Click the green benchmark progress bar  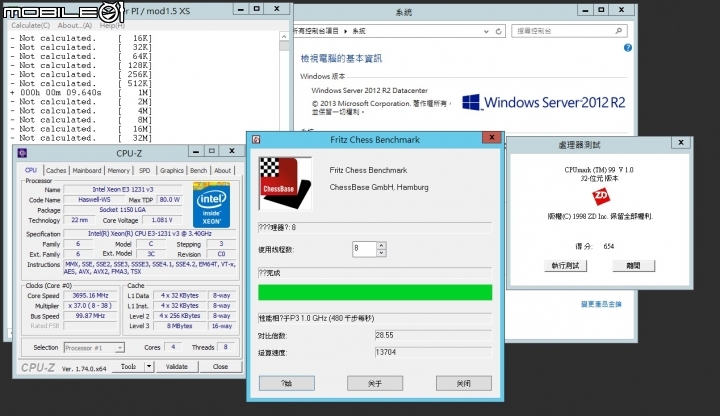point(375,292)
